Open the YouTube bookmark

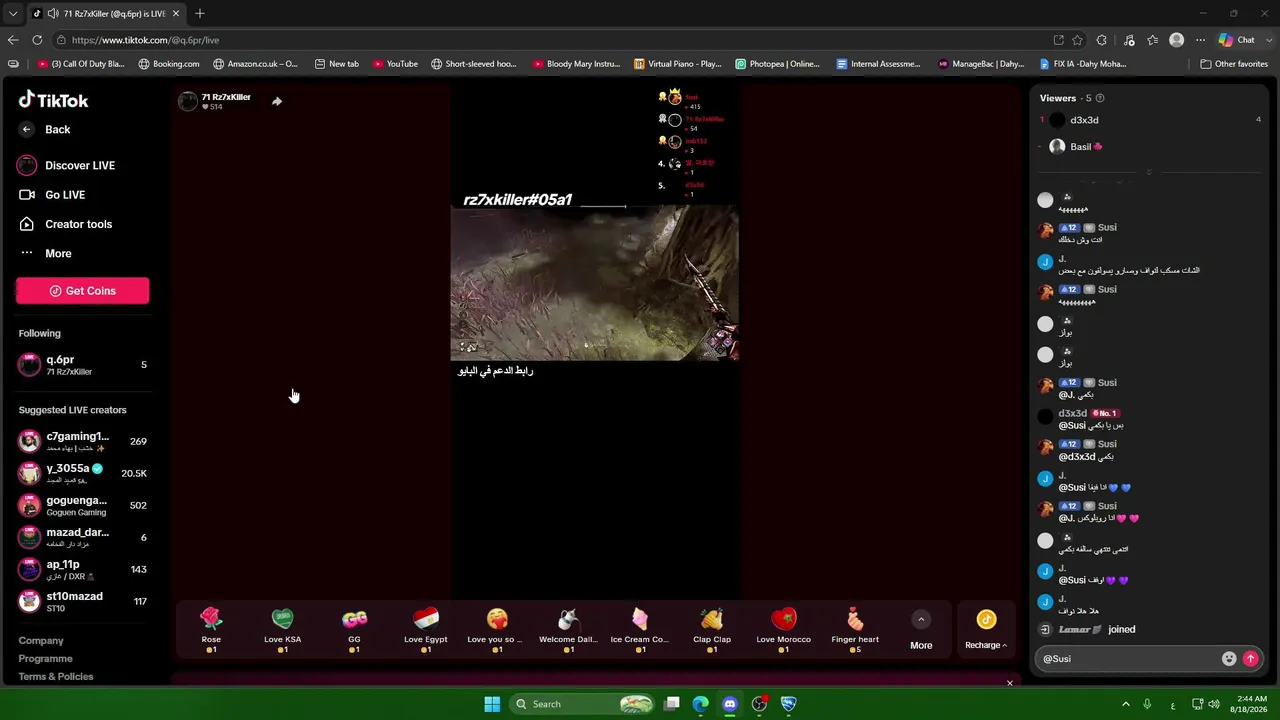[395, 64]
